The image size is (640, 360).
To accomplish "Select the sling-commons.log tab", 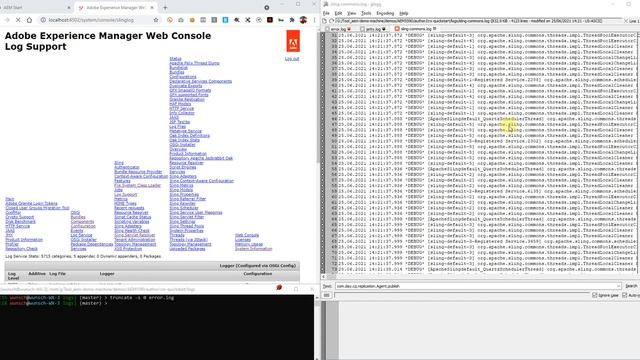I will point(416,29).
